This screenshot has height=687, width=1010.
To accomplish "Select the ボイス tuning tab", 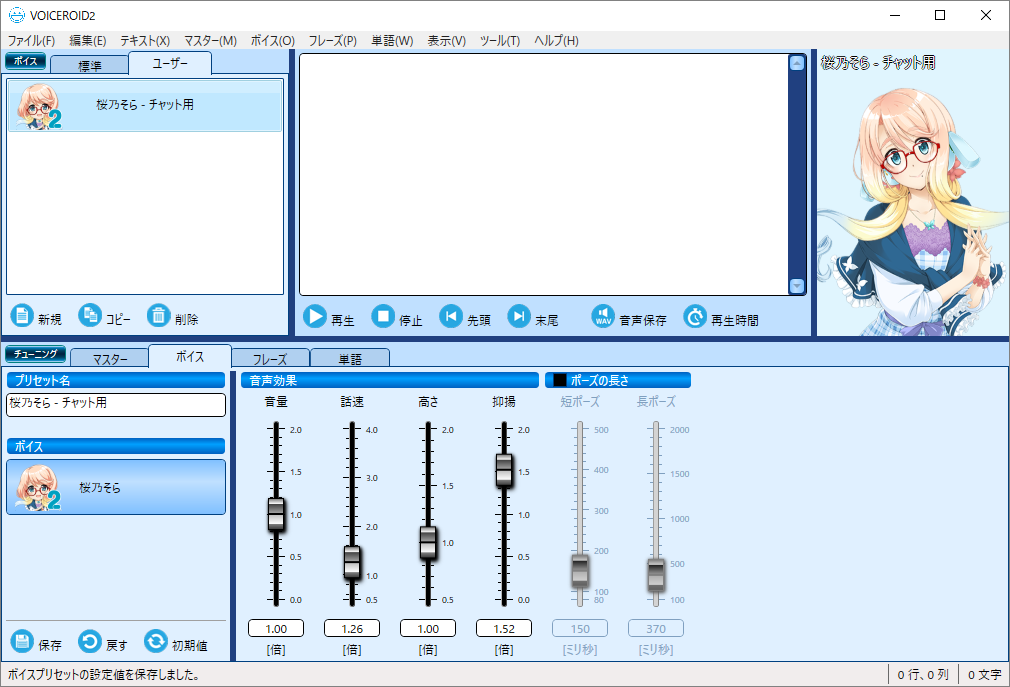I will pyautogui.click(x=190, y=356).
